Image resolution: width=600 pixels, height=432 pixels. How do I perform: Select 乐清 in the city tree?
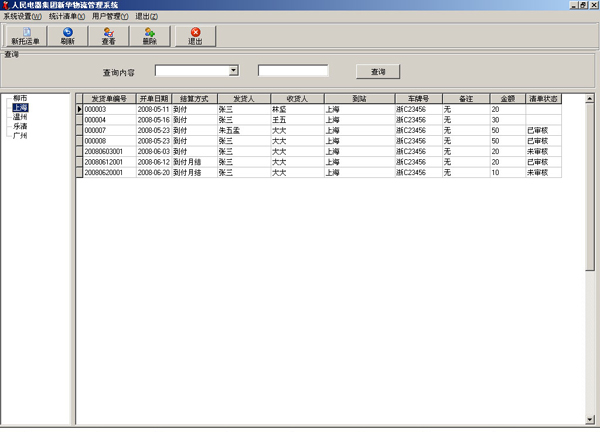20,126
